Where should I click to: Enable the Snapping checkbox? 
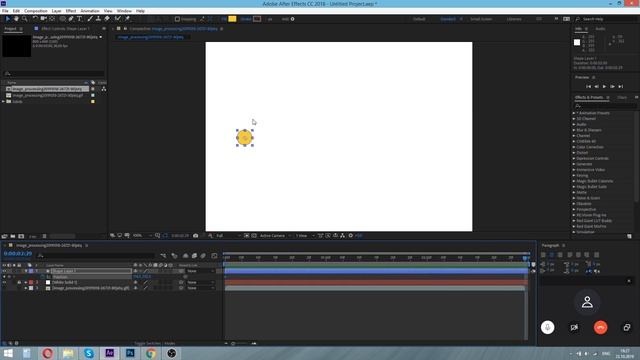[177, 19]
